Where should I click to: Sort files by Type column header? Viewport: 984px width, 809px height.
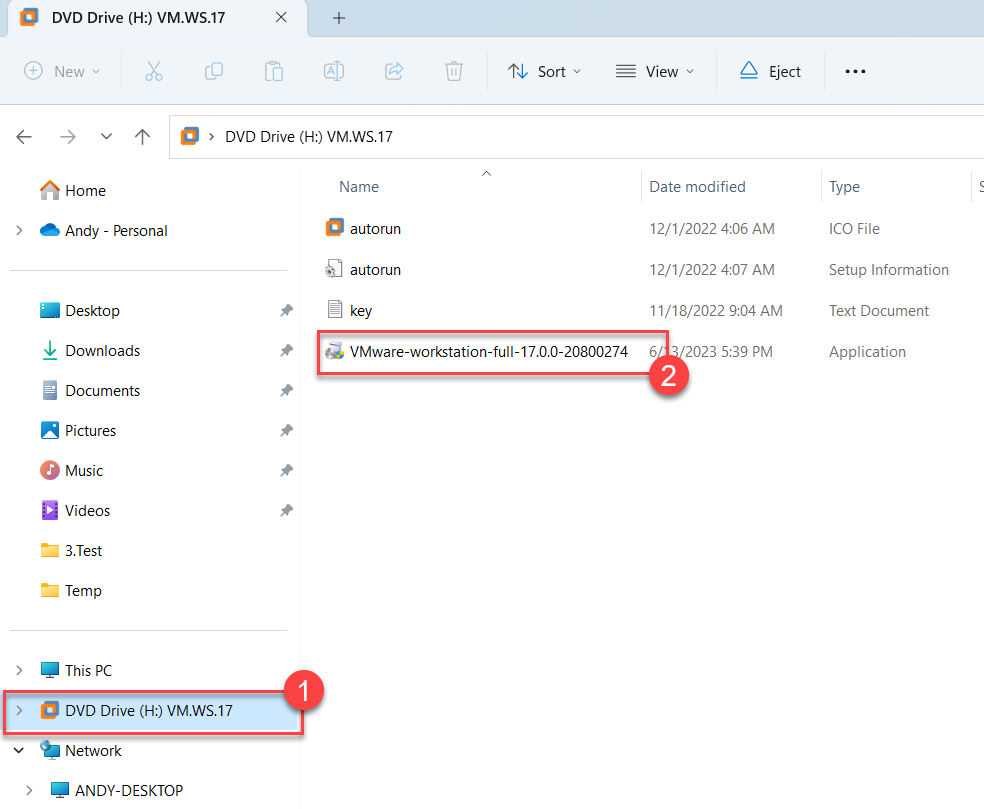point(844,187)
